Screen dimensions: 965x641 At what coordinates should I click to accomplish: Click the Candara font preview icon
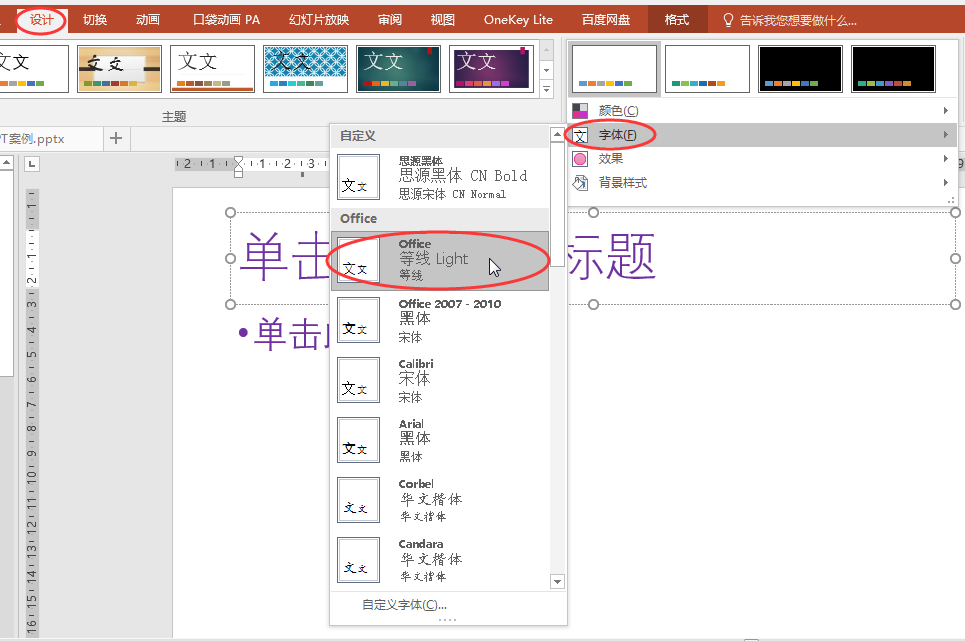(358, 560)
